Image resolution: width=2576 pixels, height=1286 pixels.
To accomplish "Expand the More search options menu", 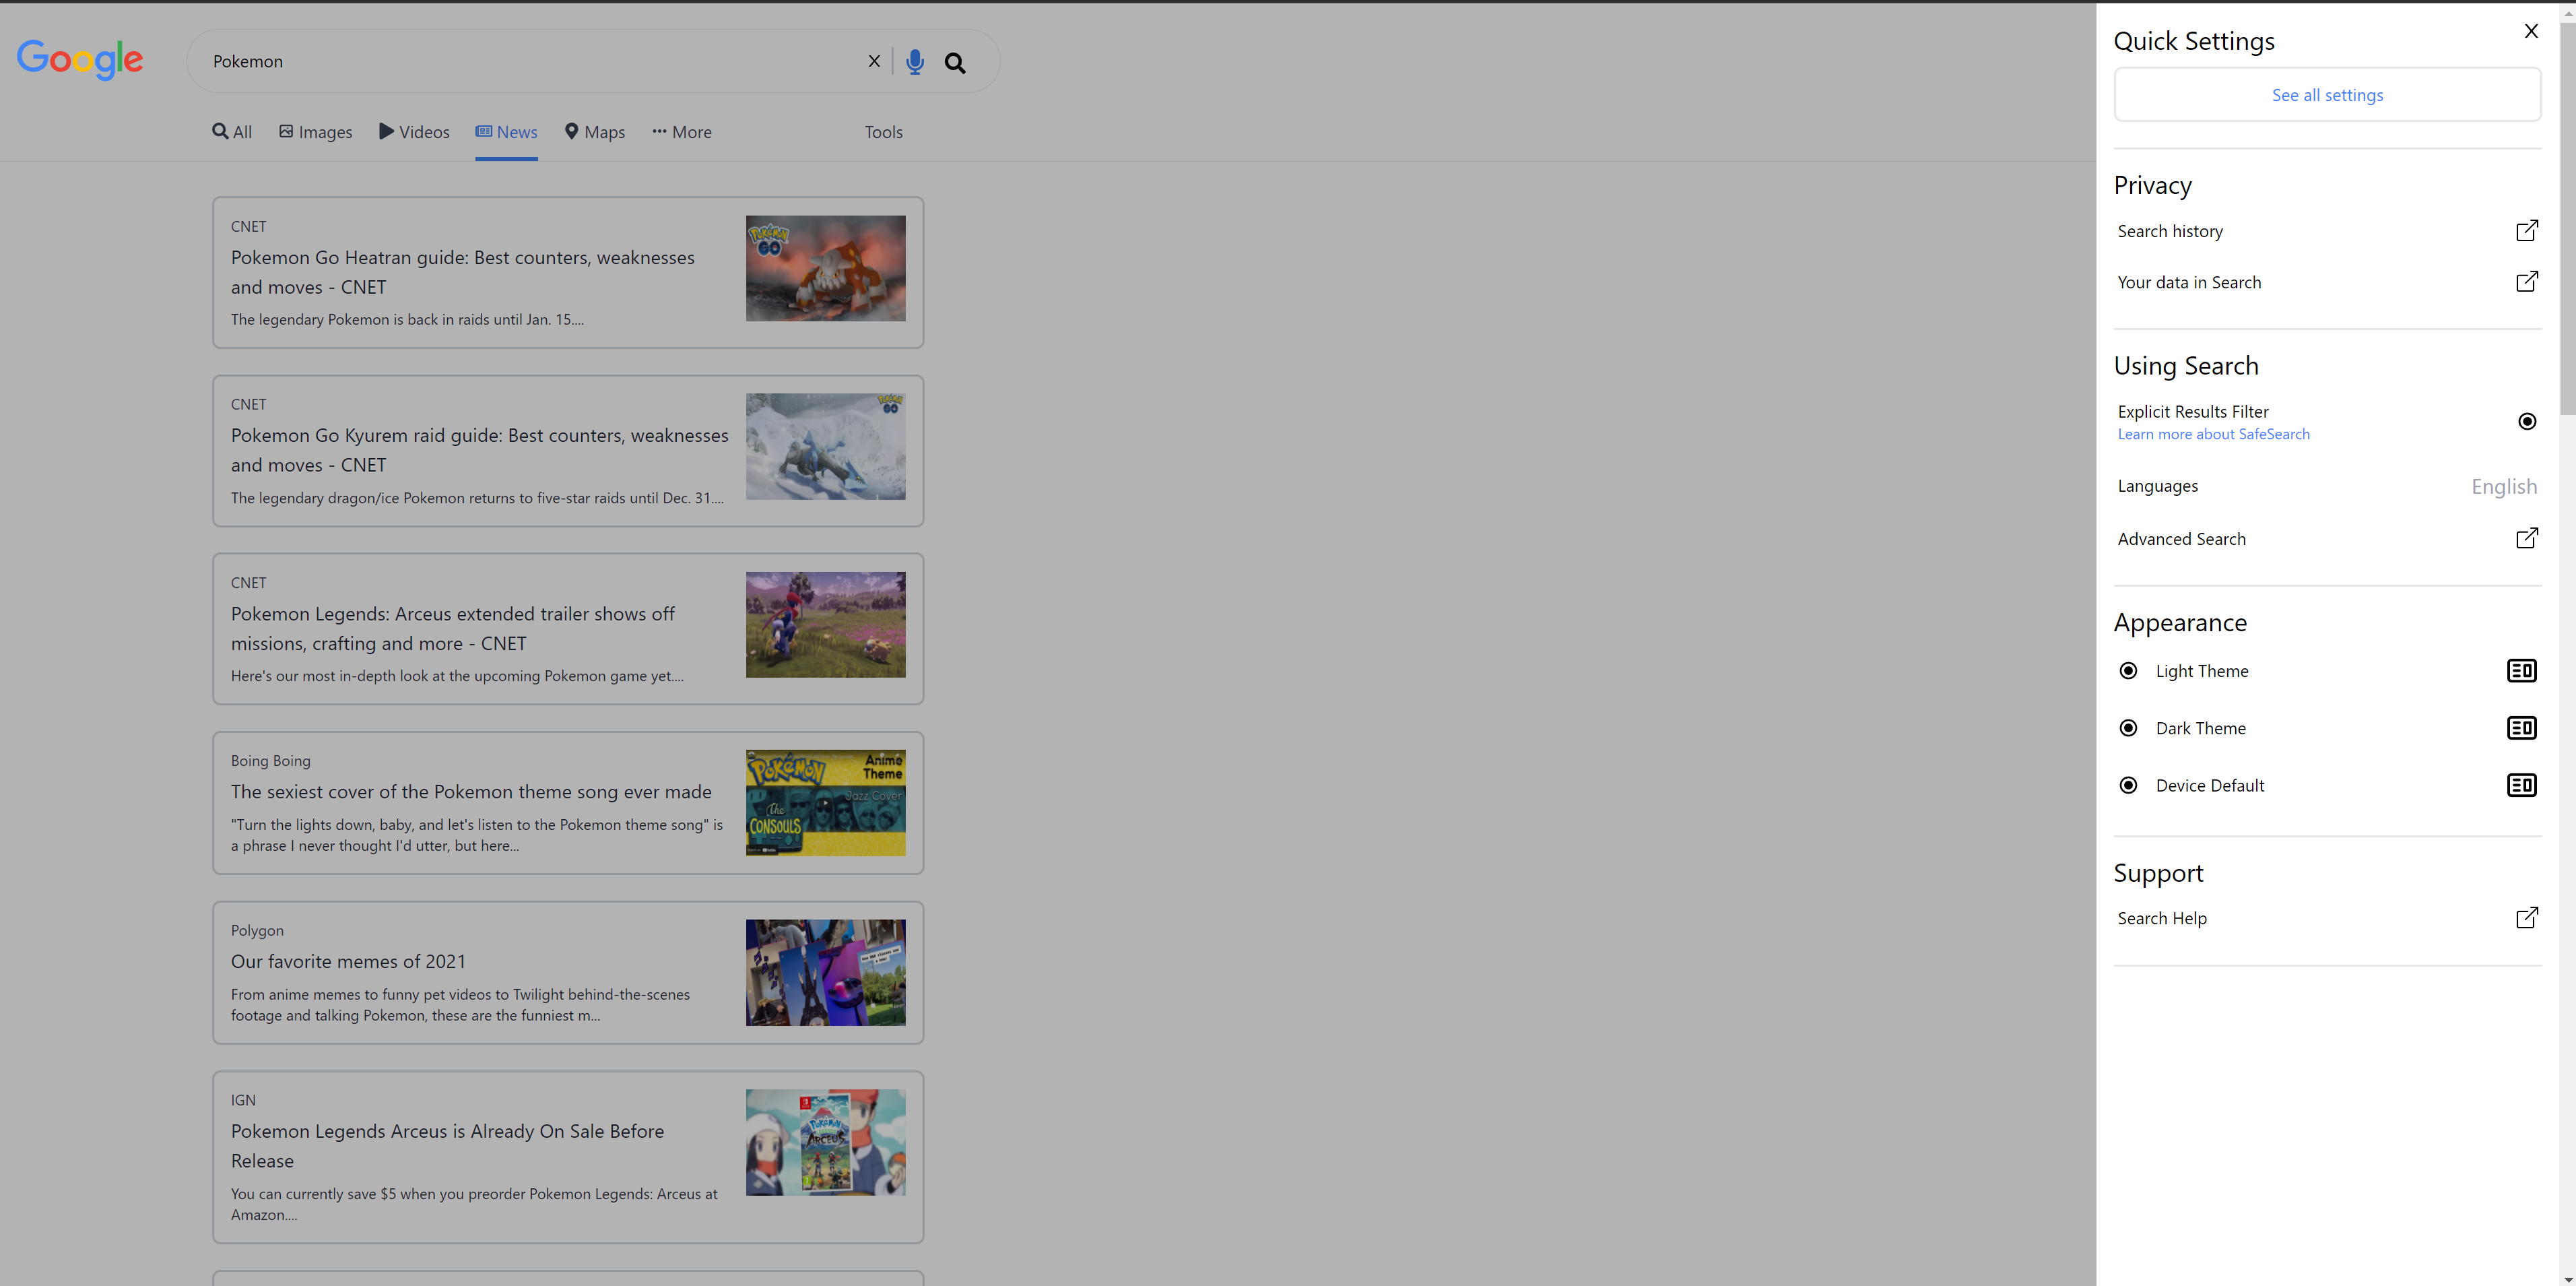I will pyautogui.click(x=682, y=132).
